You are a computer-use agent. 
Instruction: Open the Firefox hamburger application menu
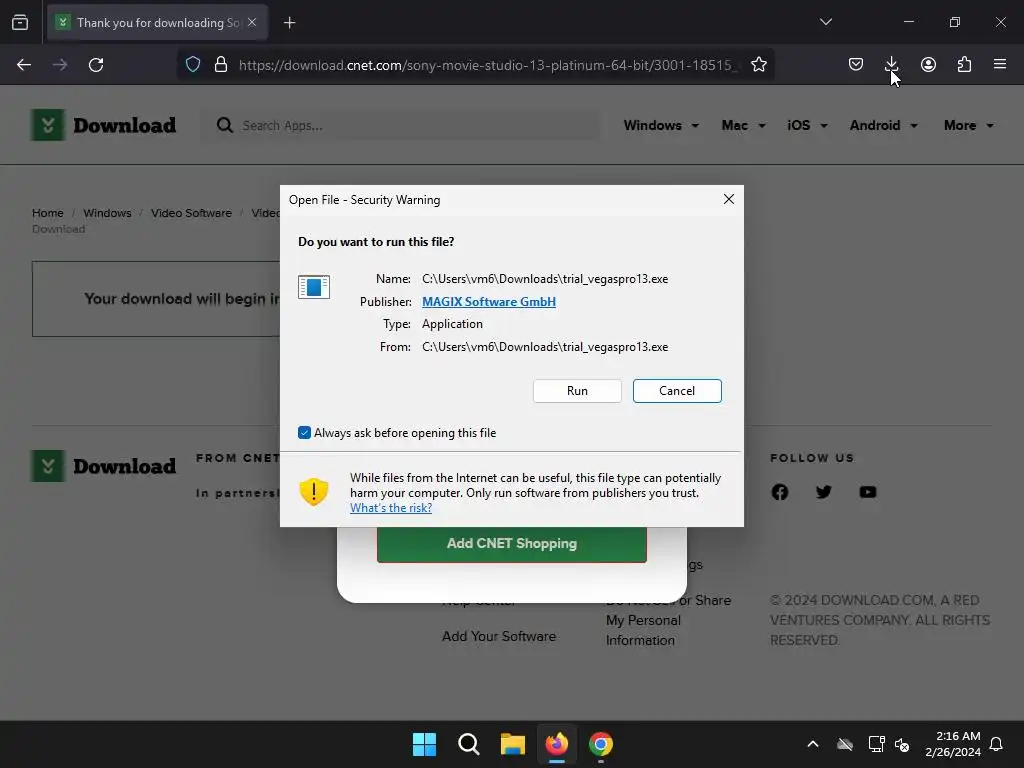tap(1000, 64)
